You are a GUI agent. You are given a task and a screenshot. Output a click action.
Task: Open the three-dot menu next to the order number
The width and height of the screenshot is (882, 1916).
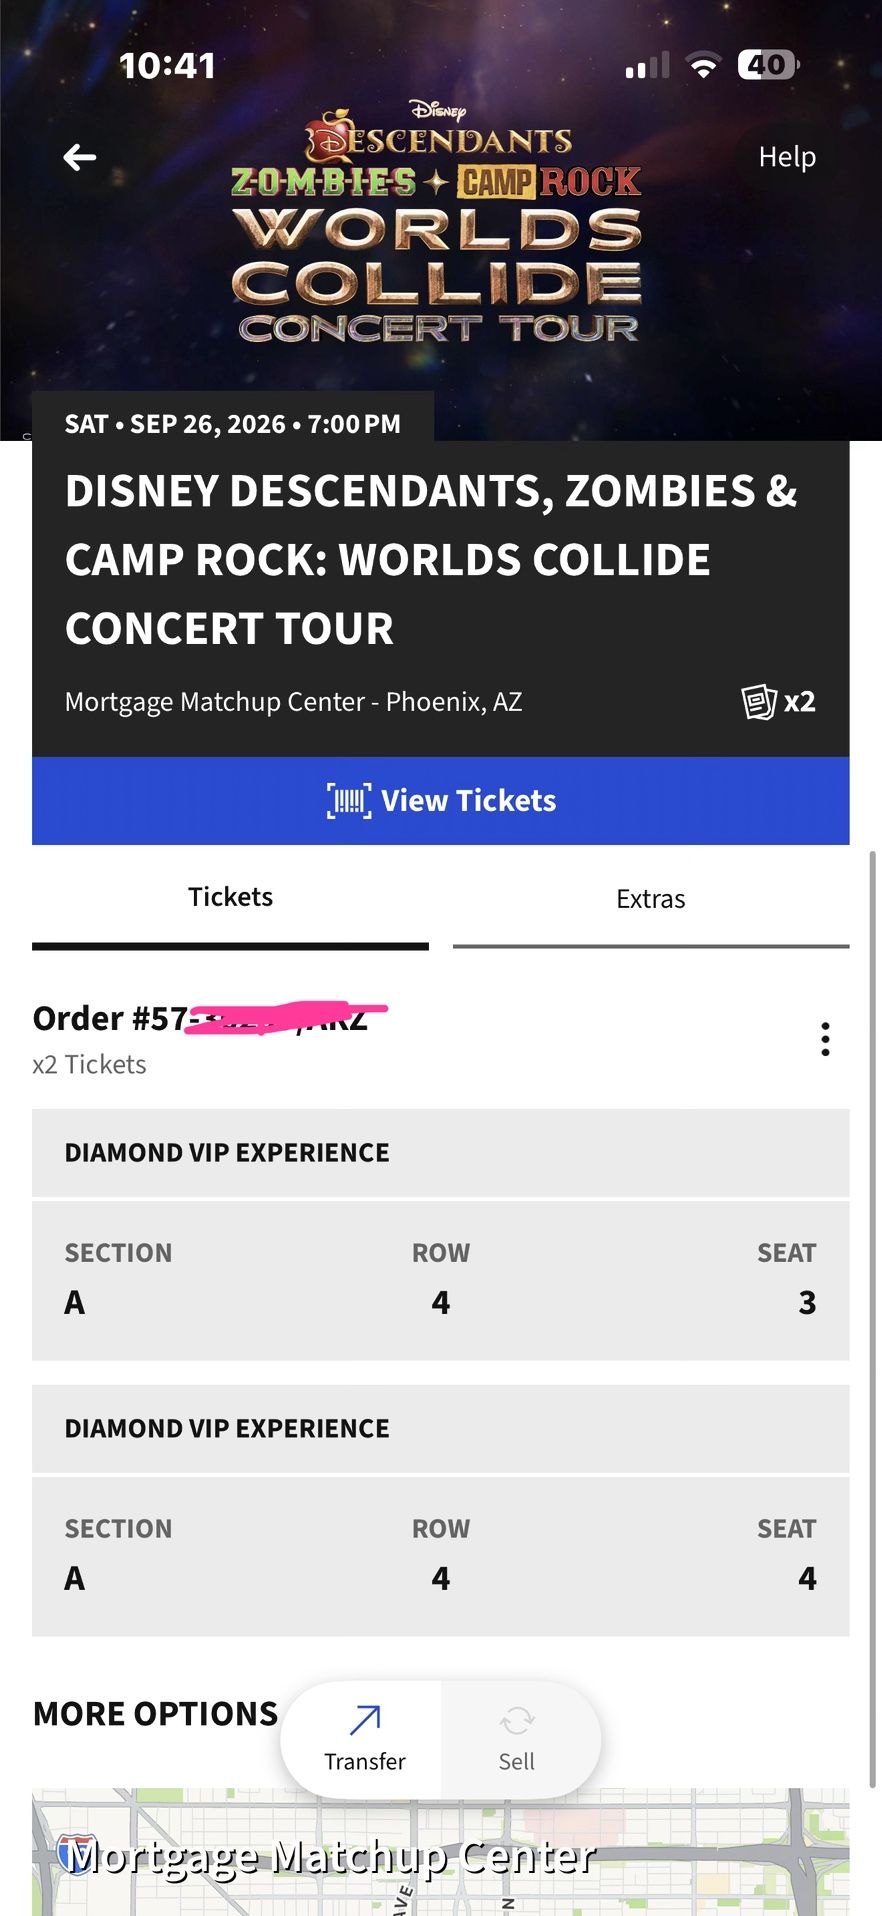point(825,1039)
